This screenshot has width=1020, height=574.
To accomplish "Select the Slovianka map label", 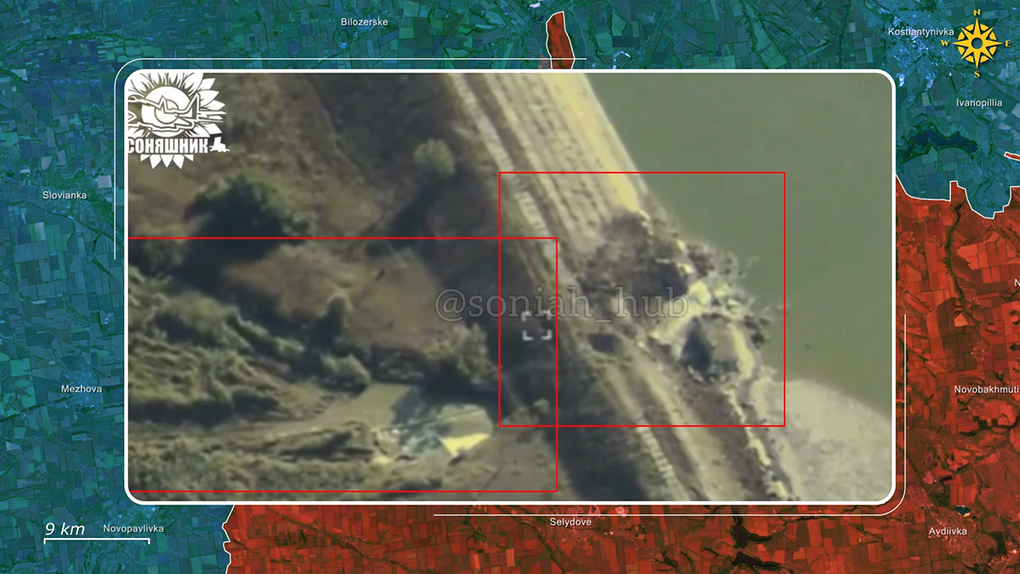I will (x=64, y=195).
